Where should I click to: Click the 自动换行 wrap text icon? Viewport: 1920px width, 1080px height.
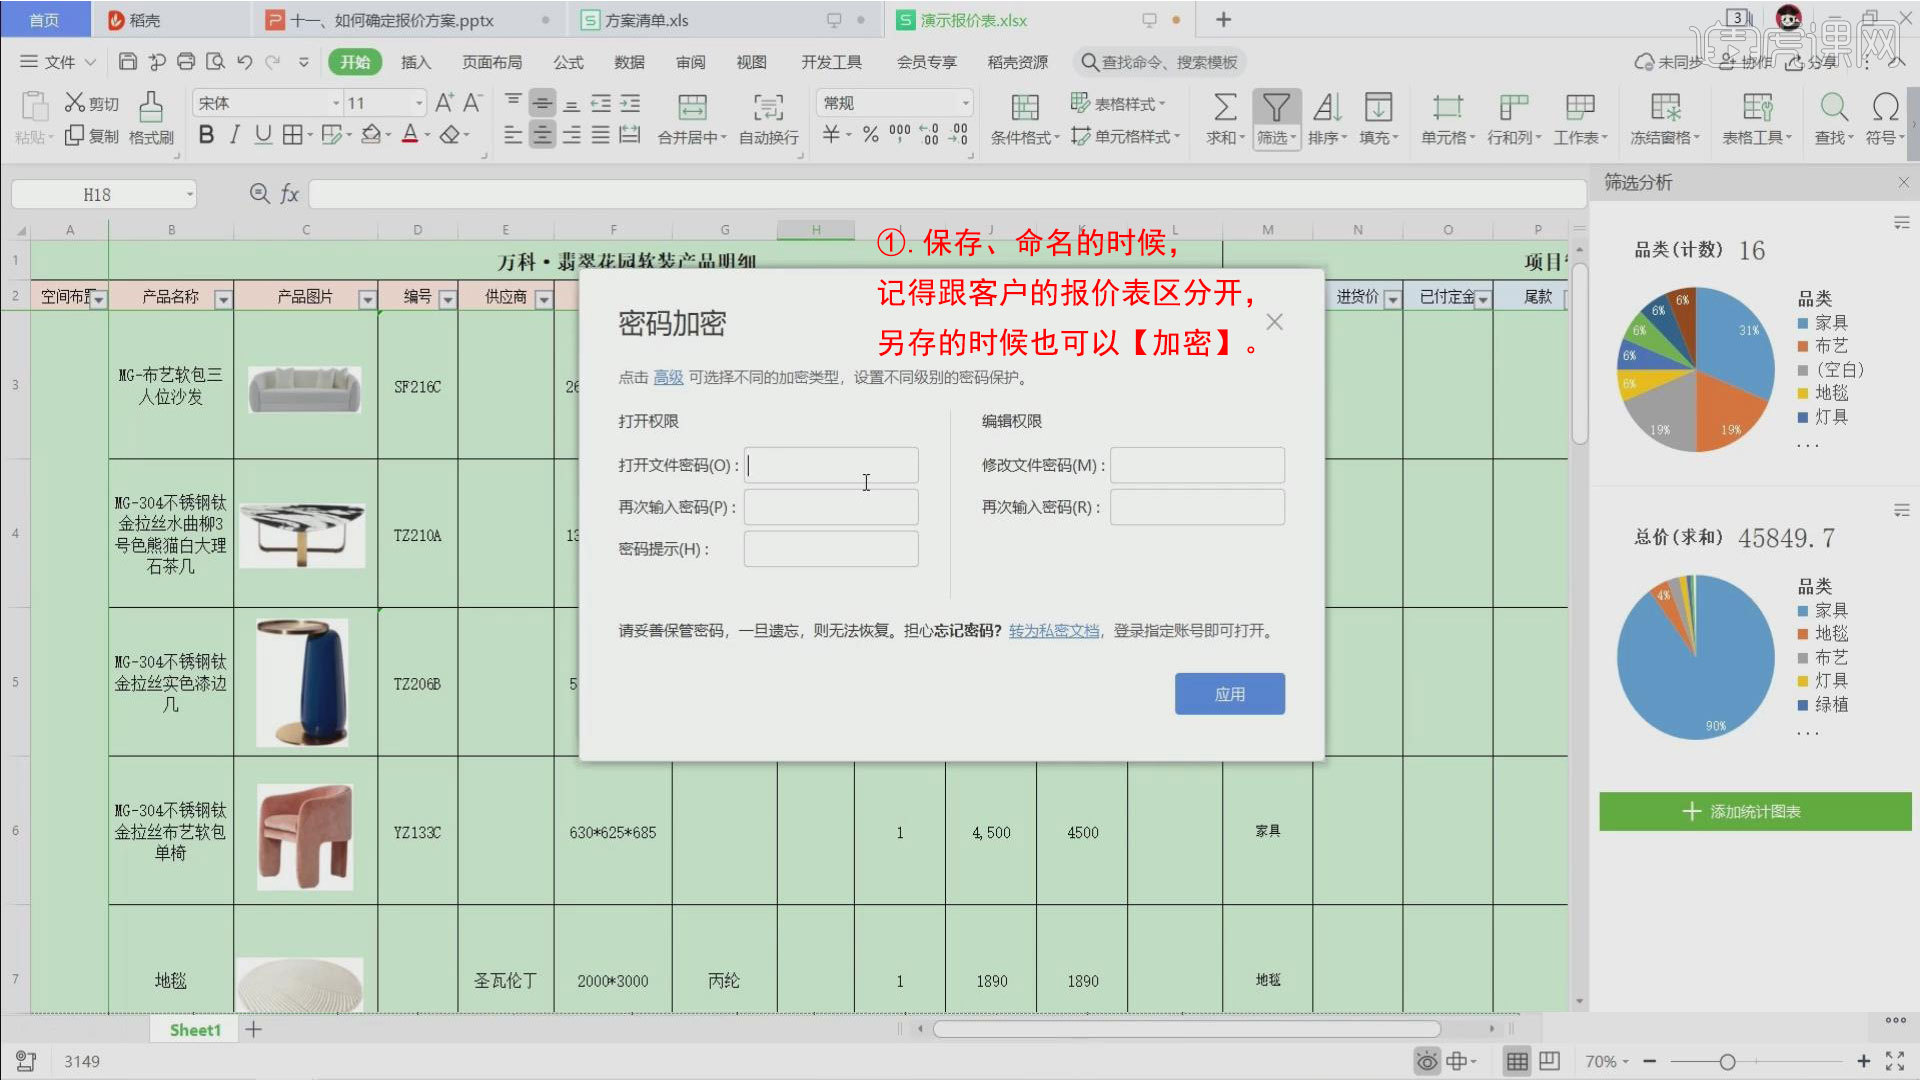pos(768,107)
